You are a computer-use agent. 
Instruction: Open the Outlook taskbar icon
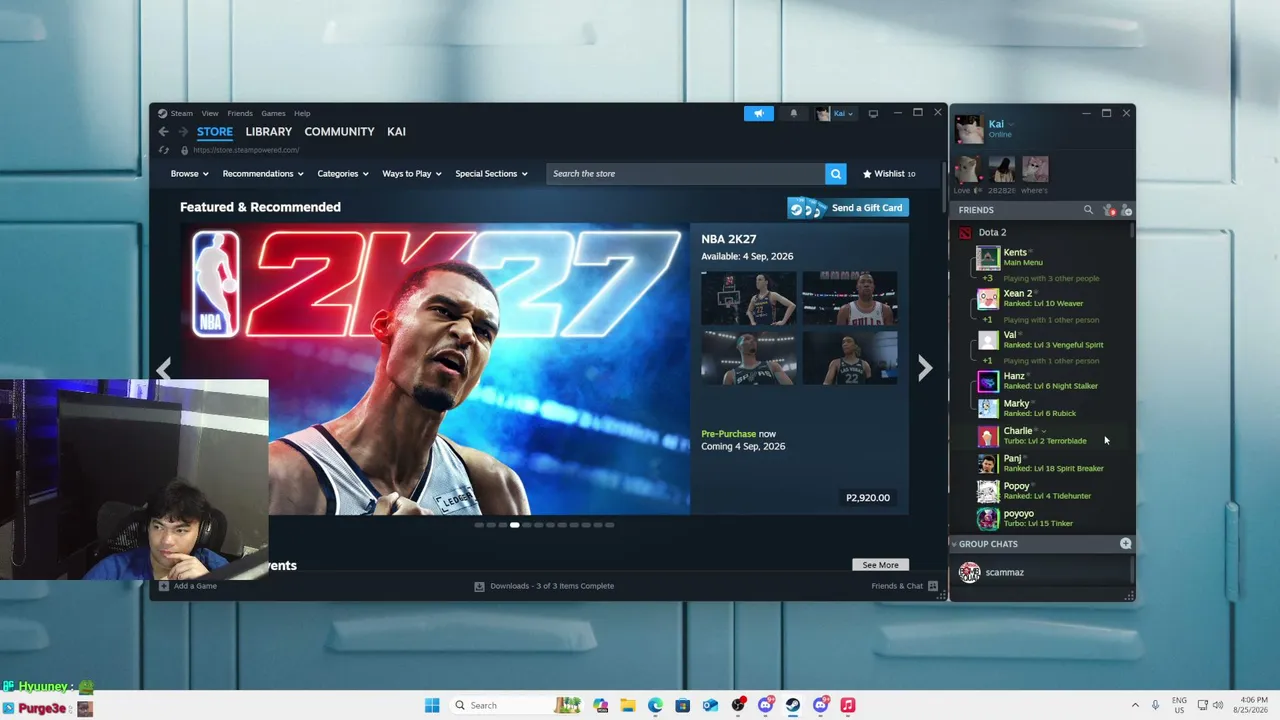(x=710, y=705)
